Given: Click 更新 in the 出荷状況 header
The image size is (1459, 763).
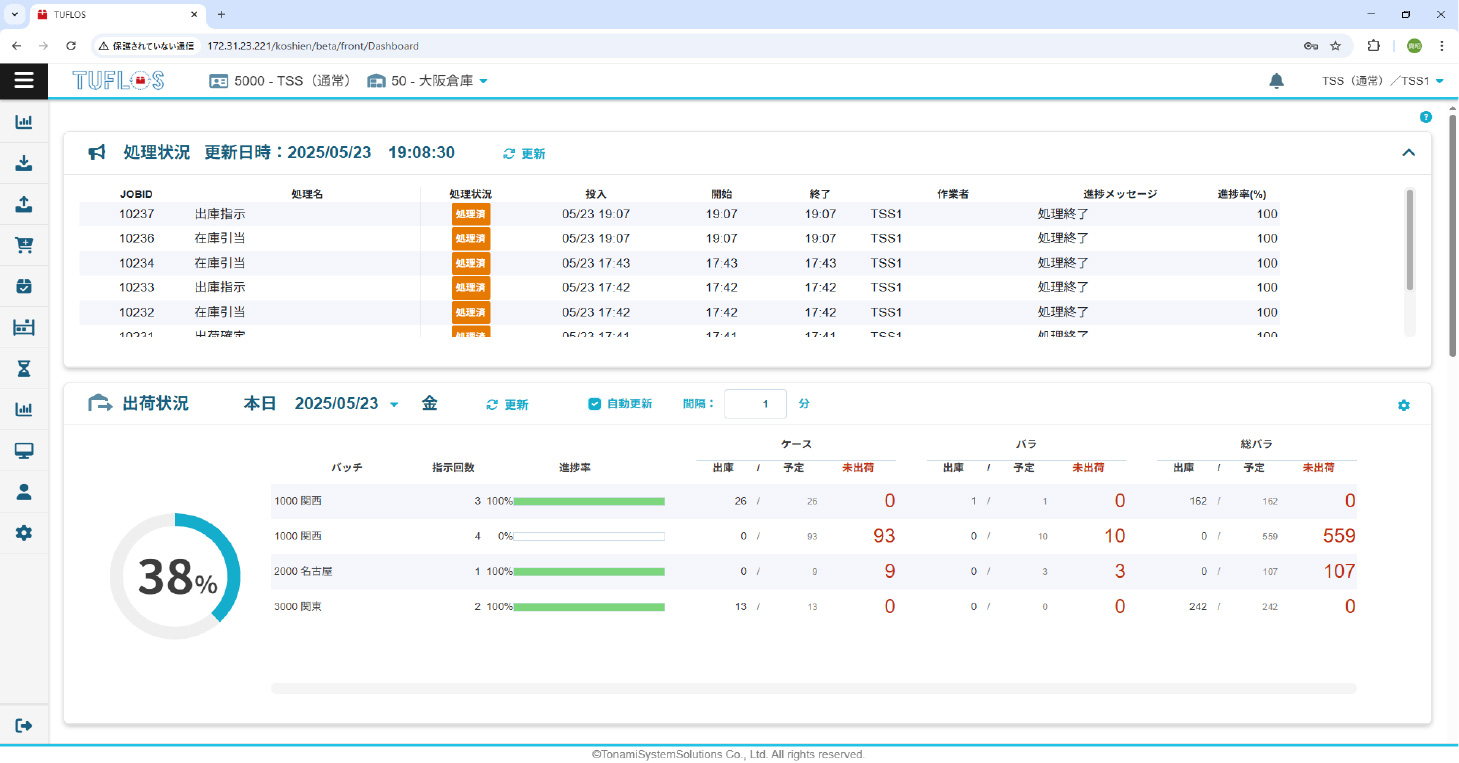Looking at the screenshot, I should point(507,405).
